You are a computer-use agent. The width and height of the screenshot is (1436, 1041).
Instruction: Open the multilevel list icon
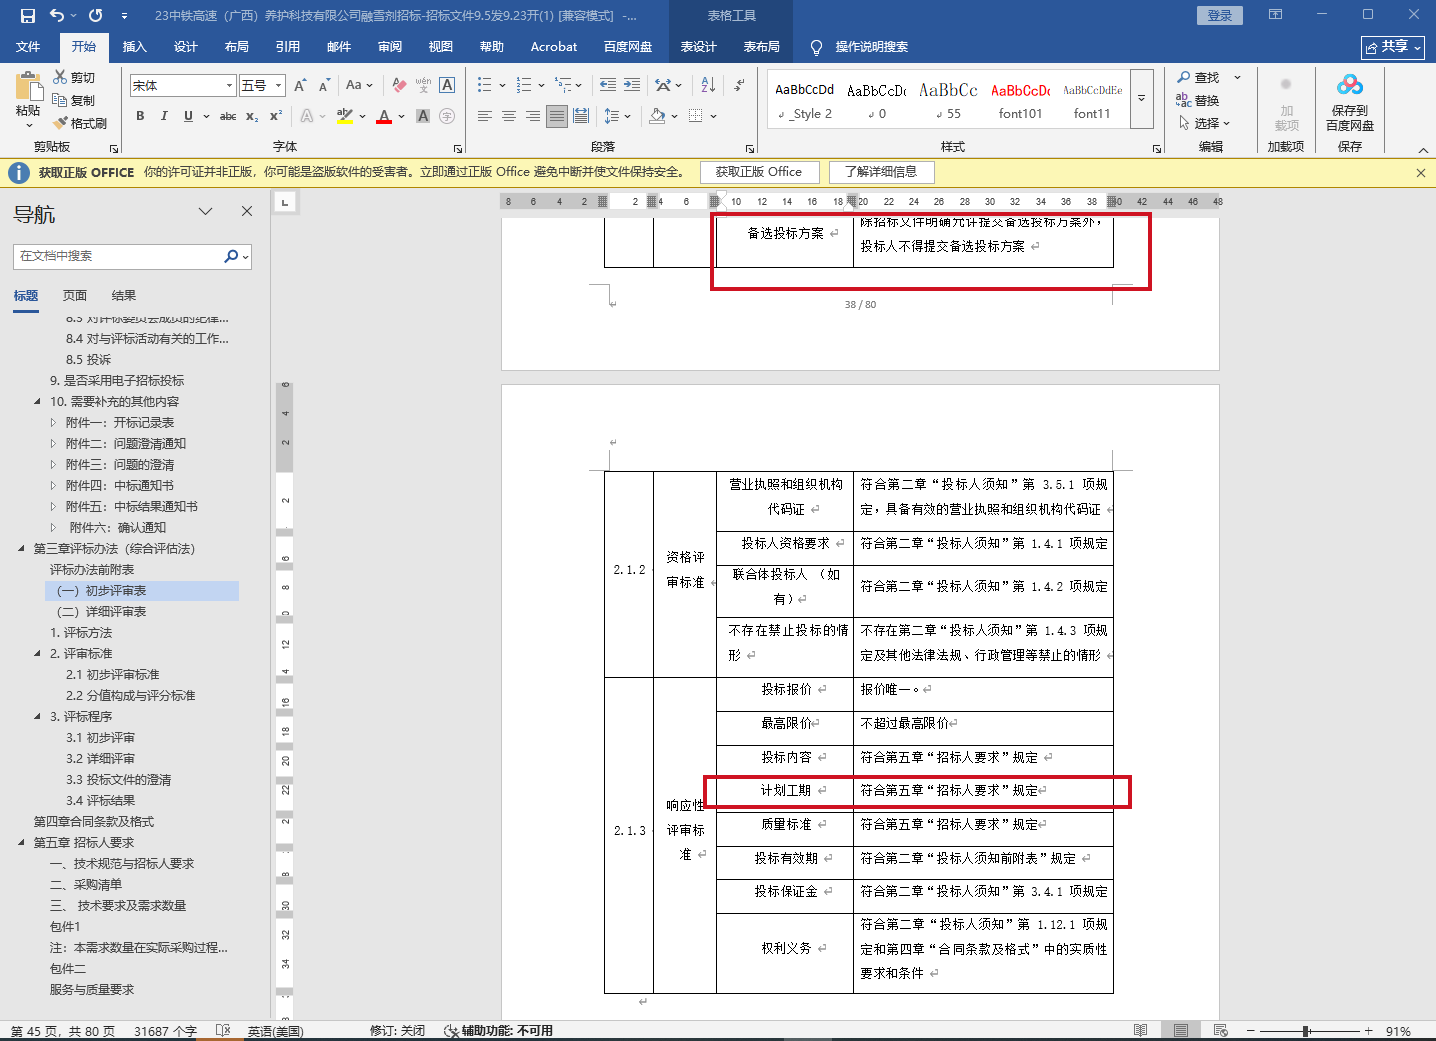[x=564, y=85]
